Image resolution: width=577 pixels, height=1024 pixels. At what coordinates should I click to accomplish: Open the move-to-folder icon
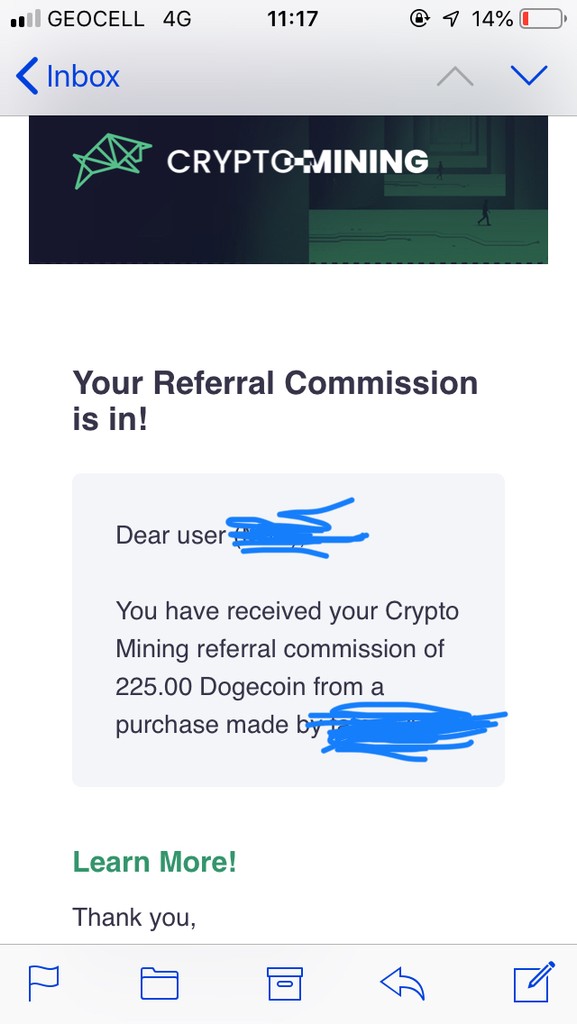click(160, 984)
